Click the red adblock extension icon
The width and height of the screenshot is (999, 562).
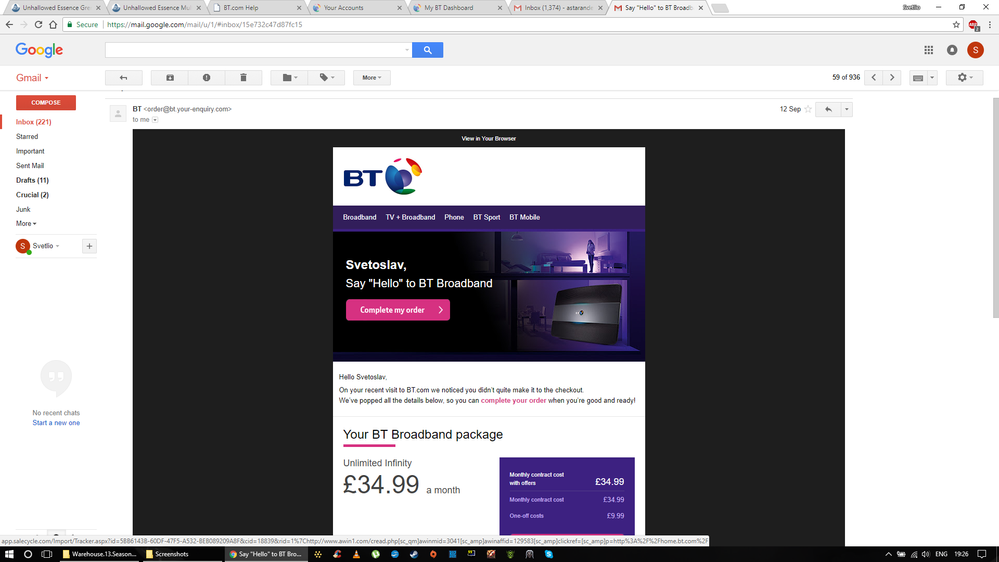click(x=974, y=25)
